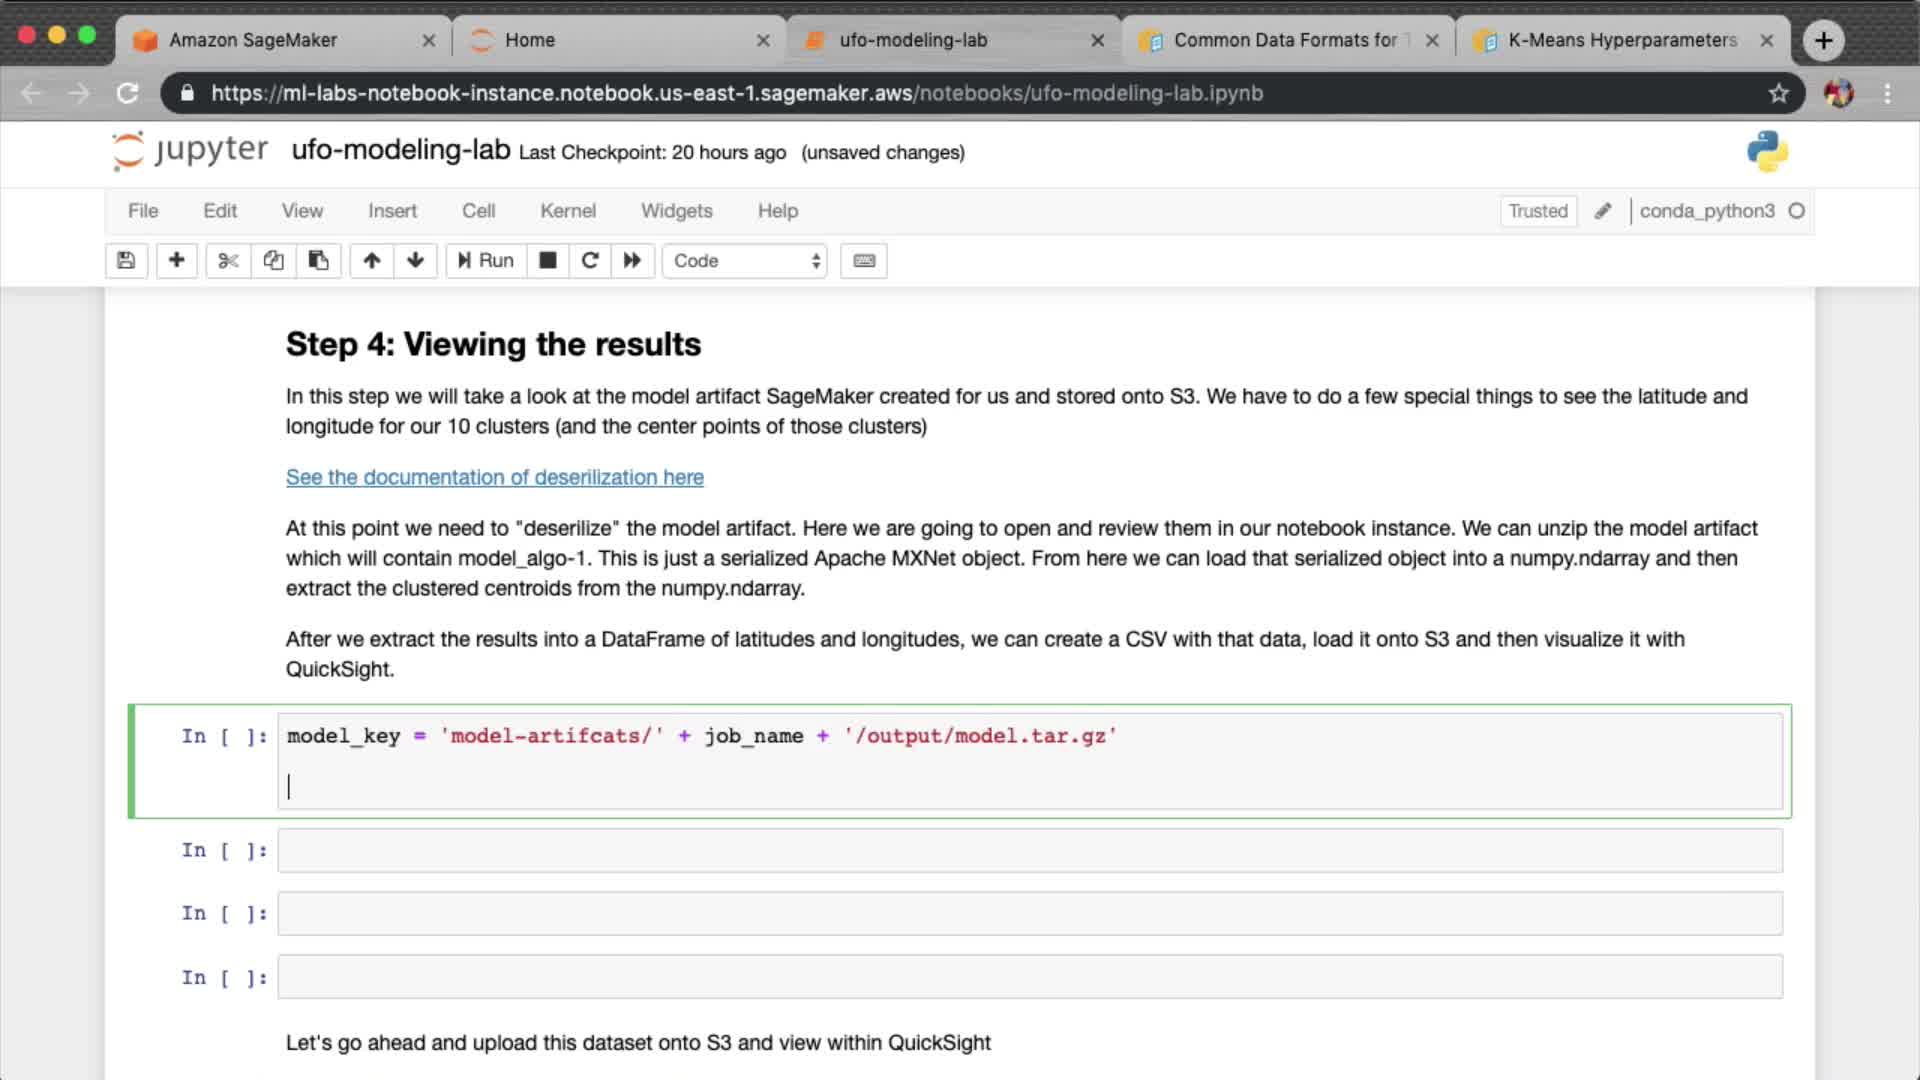This screenshot has height=1080, width=1920.
Task: Paste cells below icon
Action: [x=318, y=261]
